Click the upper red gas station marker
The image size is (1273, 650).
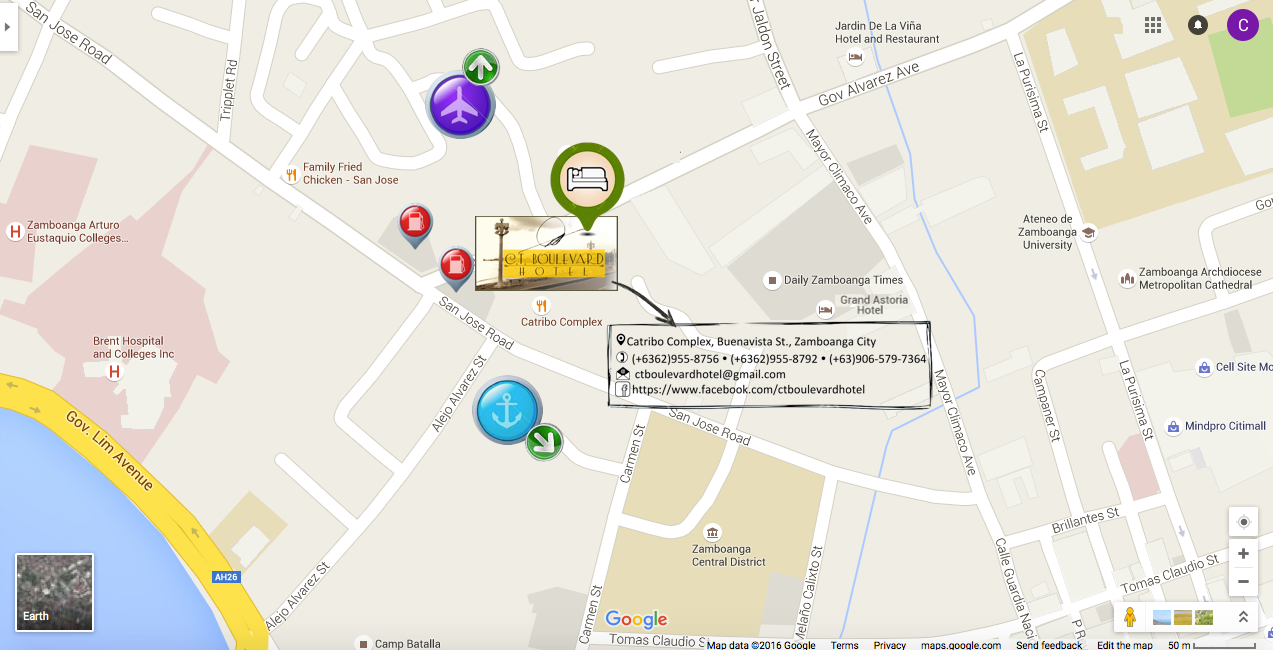(415, 226)
